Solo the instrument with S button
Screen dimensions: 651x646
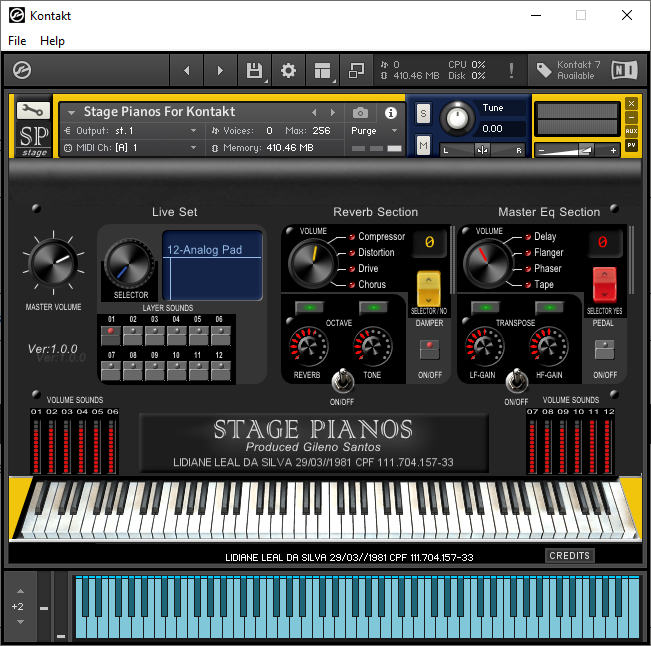tap(423, 113)
